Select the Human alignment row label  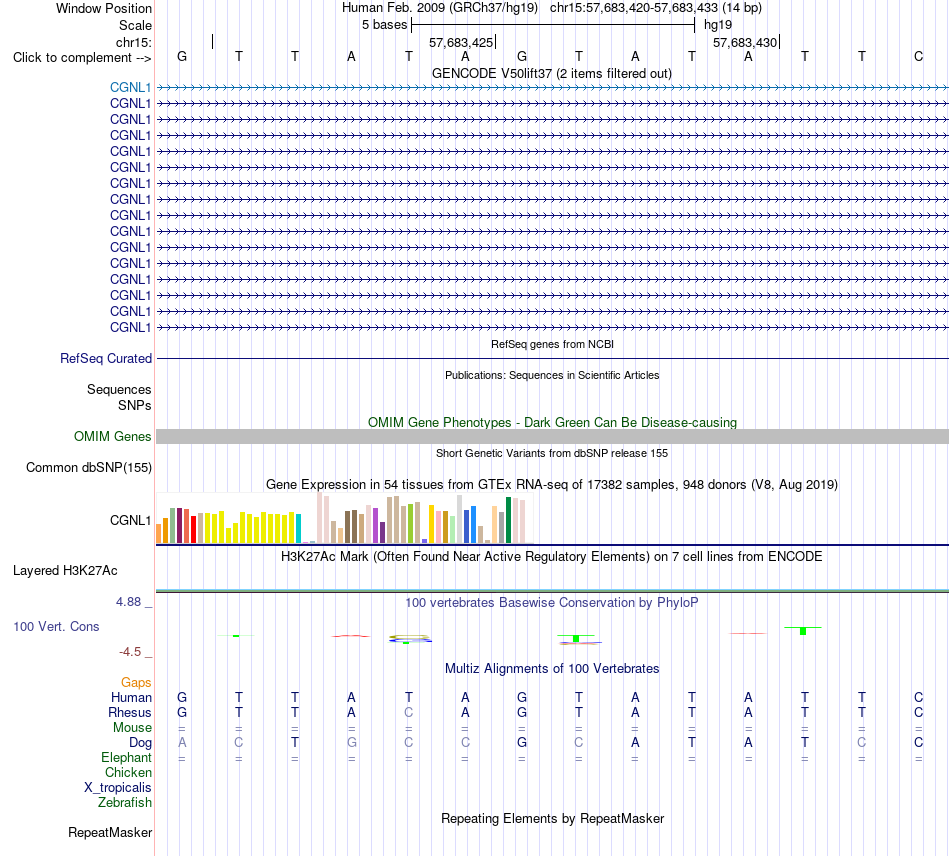131,697
